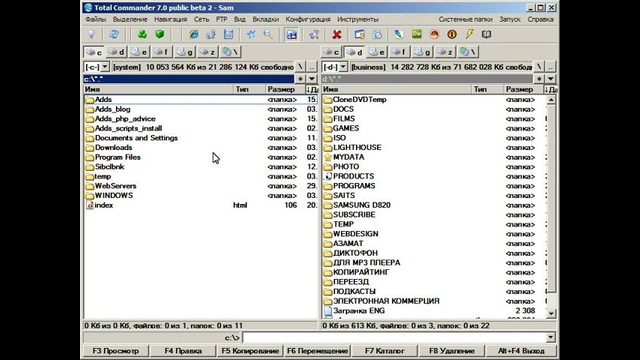Viewport: 640px width, 360px height.
Task: Open right panel directory history arrow
Action: click(x=550, y=79)
